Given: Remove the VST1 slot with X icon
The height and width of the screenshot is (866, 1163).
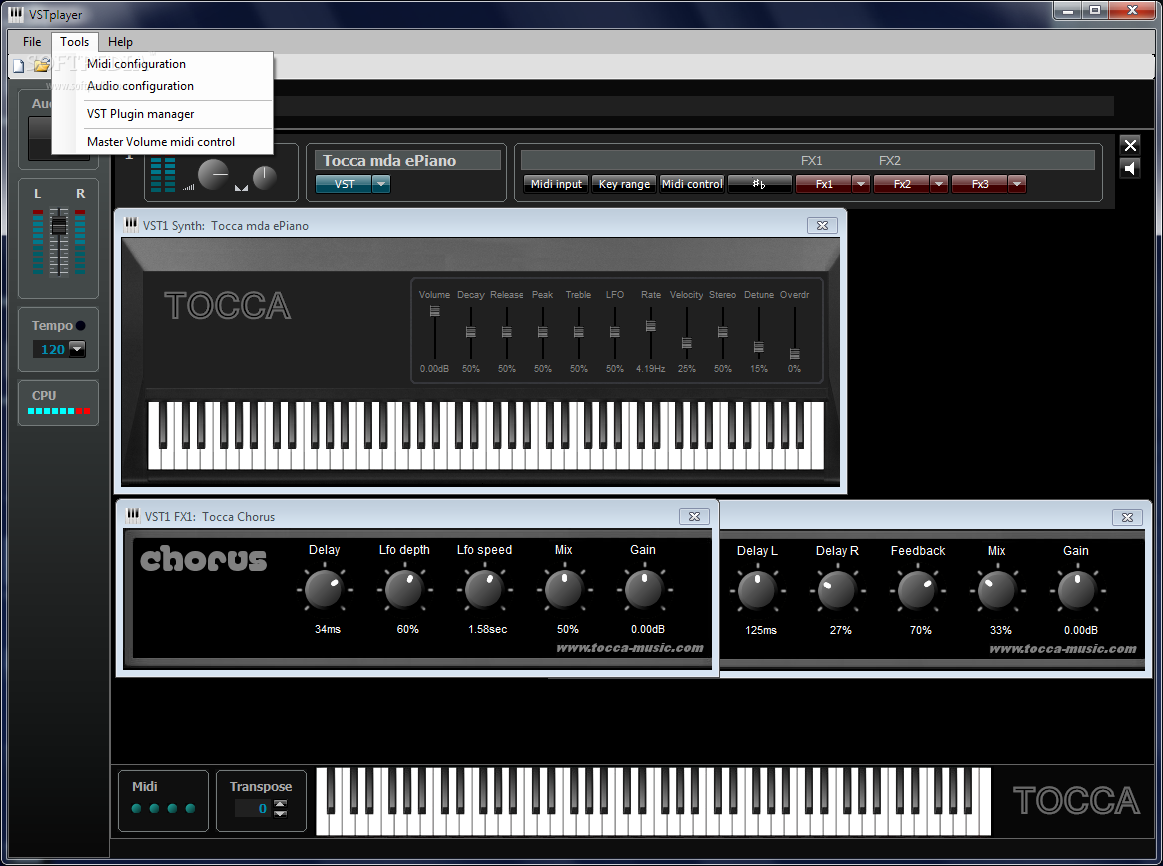Looking at the screenshot, I should pos(1130,145).
